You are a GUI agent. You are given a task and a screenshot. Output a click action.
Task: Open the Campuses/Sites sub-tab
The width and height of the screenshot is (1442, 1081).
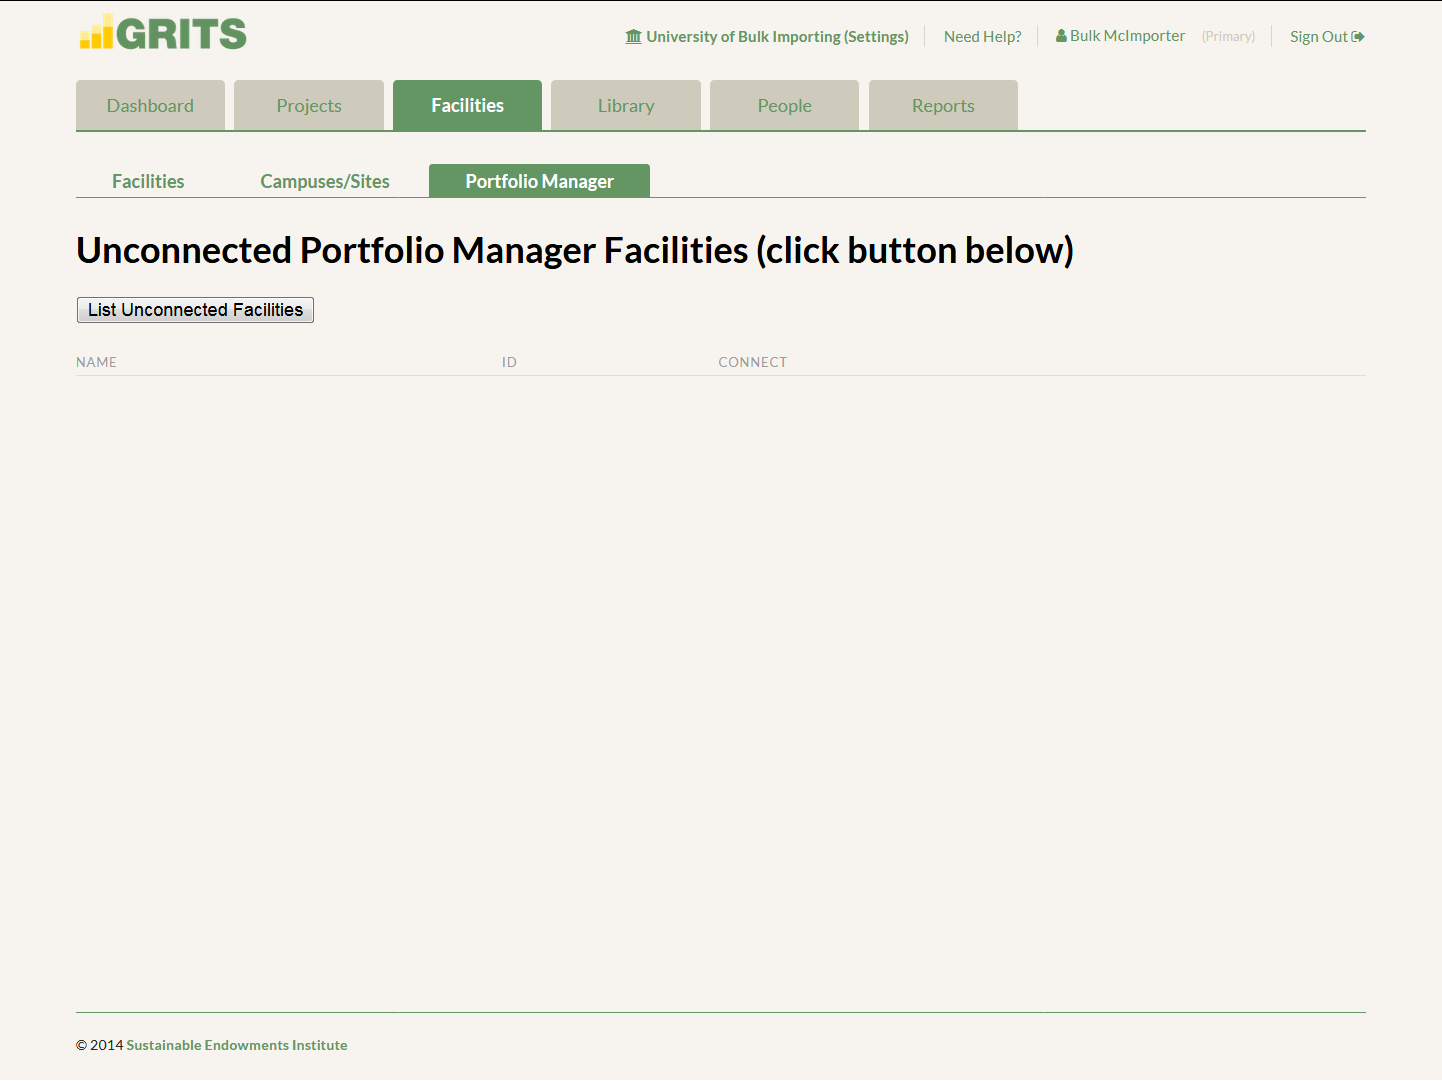pos(325,181)
